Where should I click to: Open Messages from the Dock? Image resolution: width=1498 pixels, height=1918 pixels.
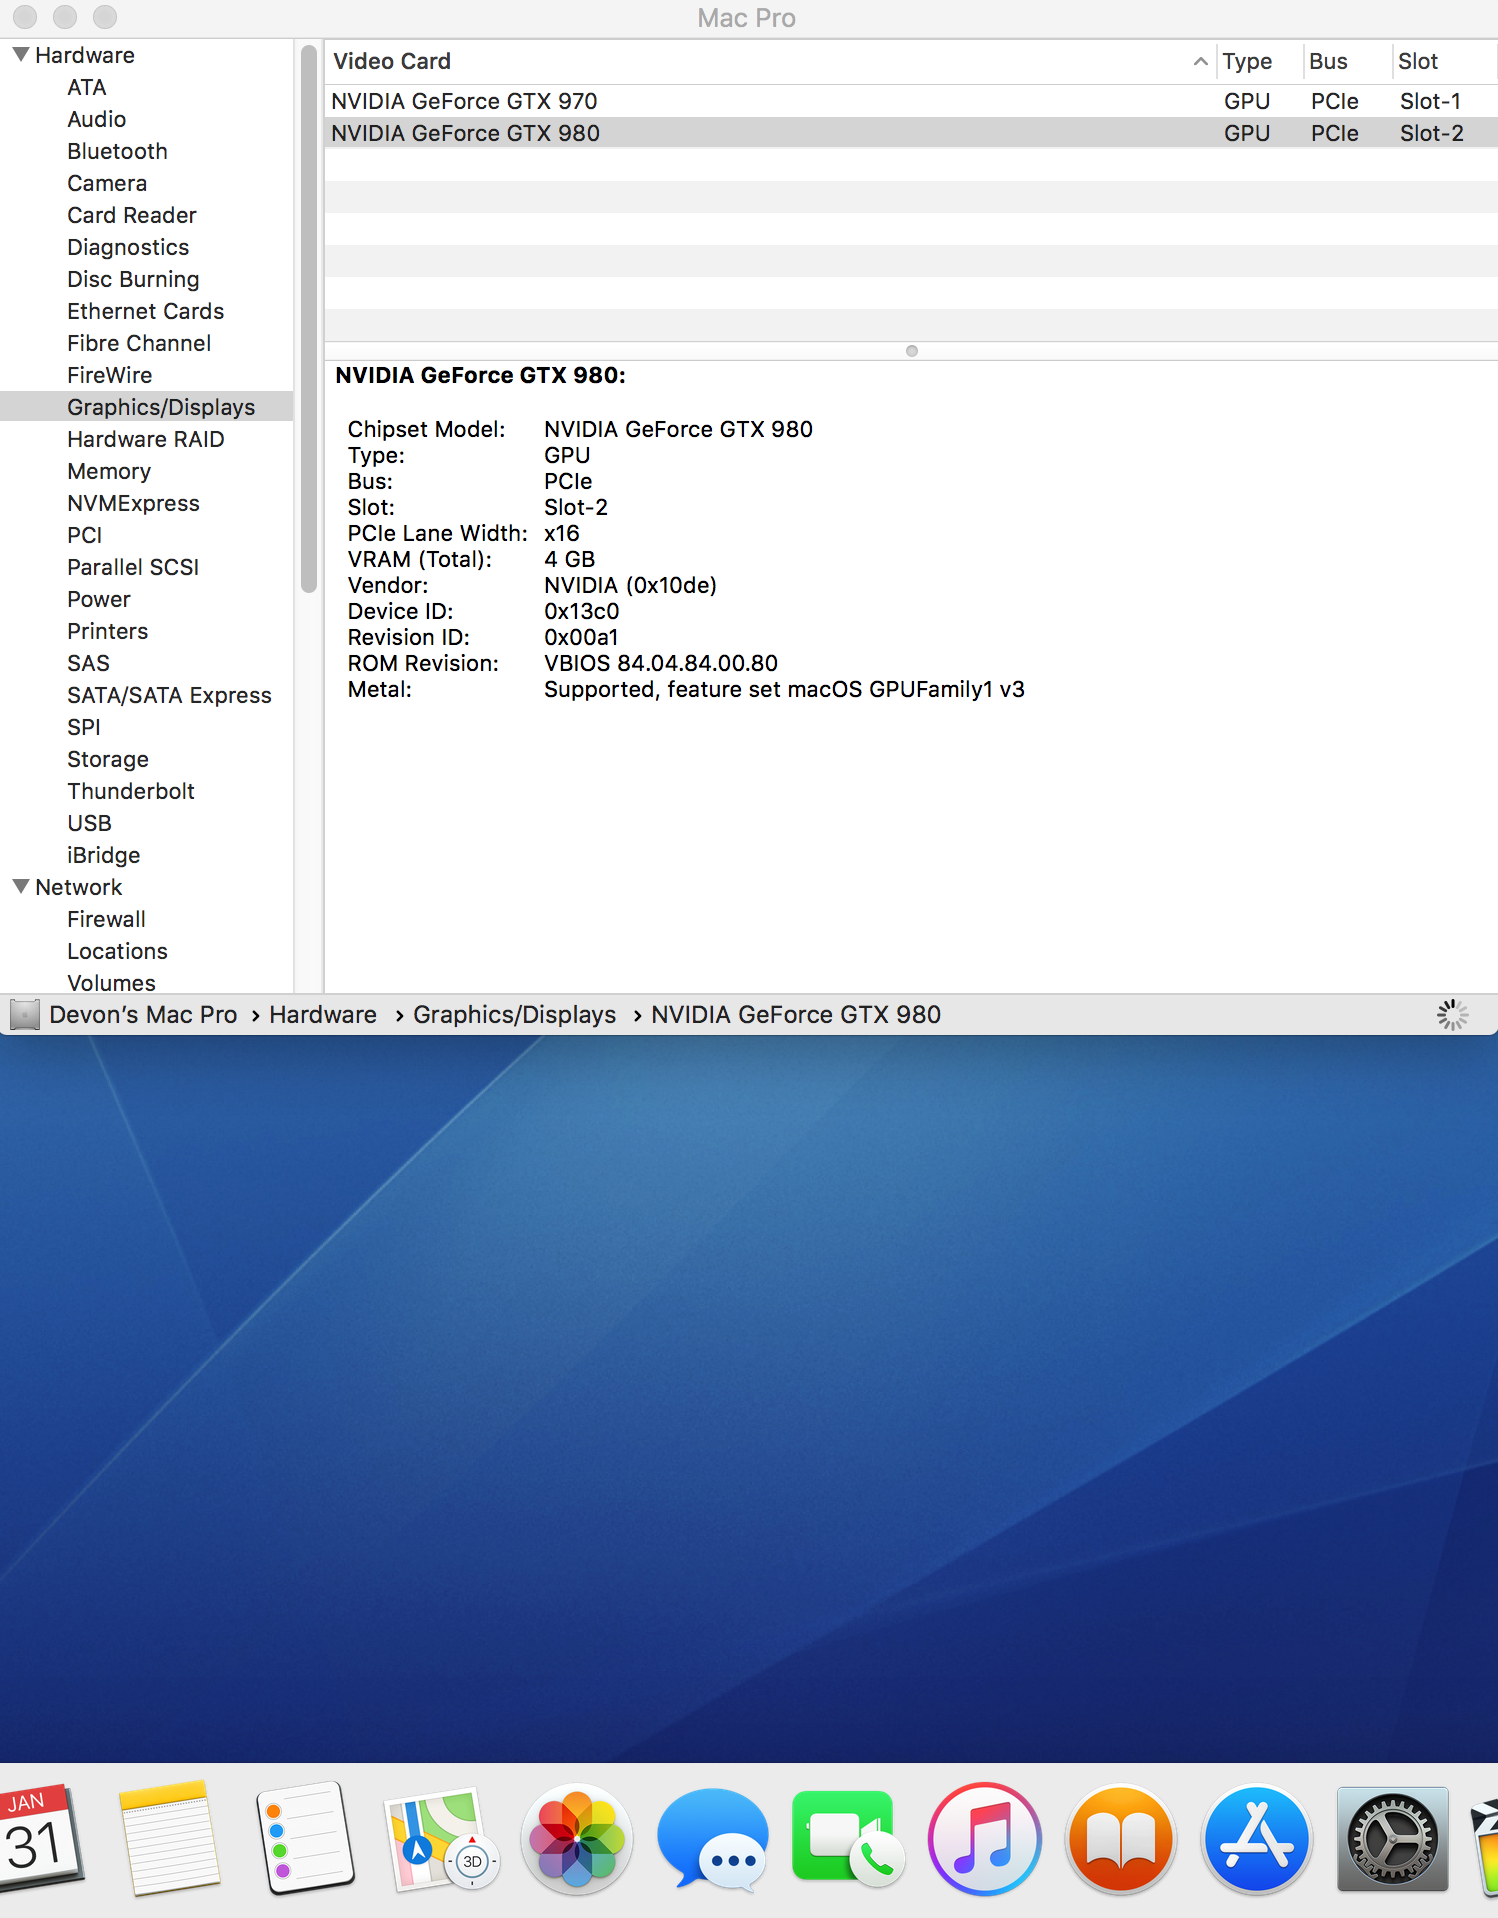[x=713, y=1839]
